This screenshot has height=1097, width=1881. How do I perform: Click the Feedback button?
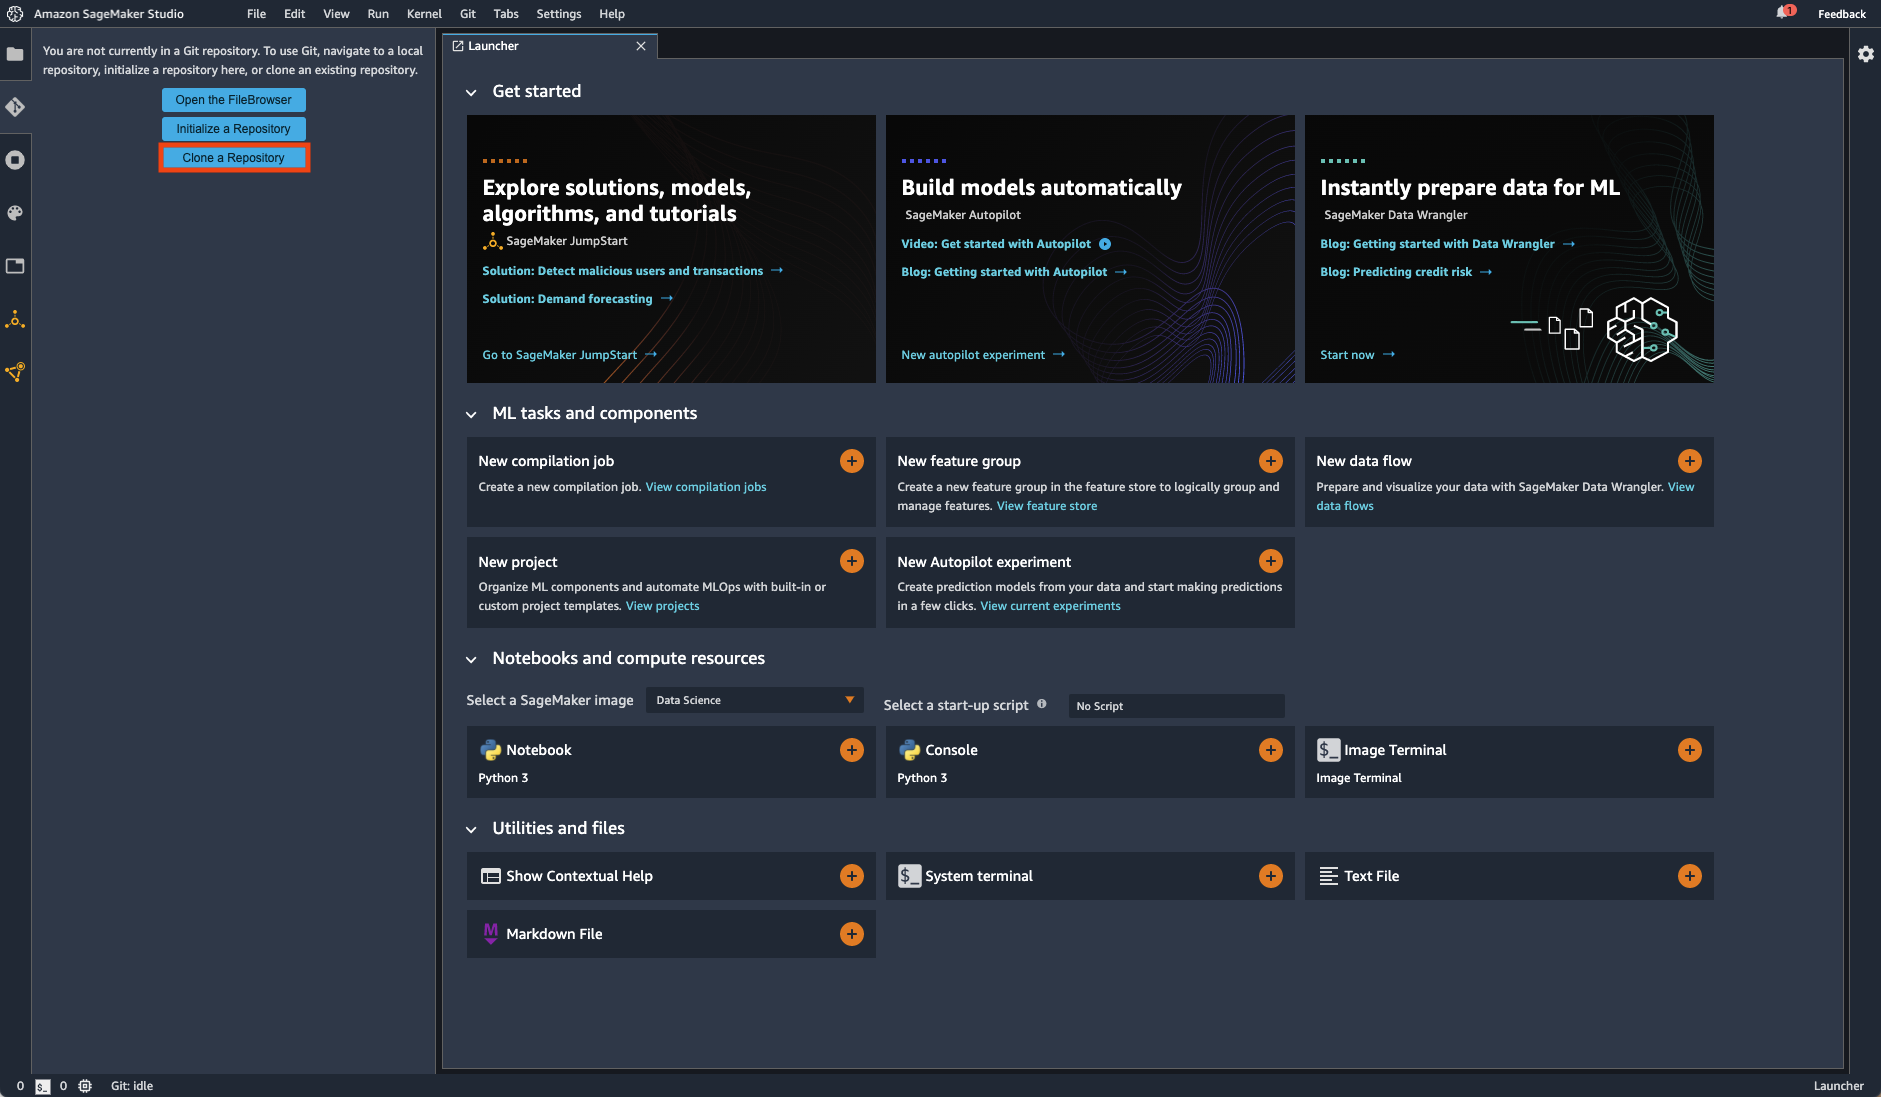tap(1841, 14)
